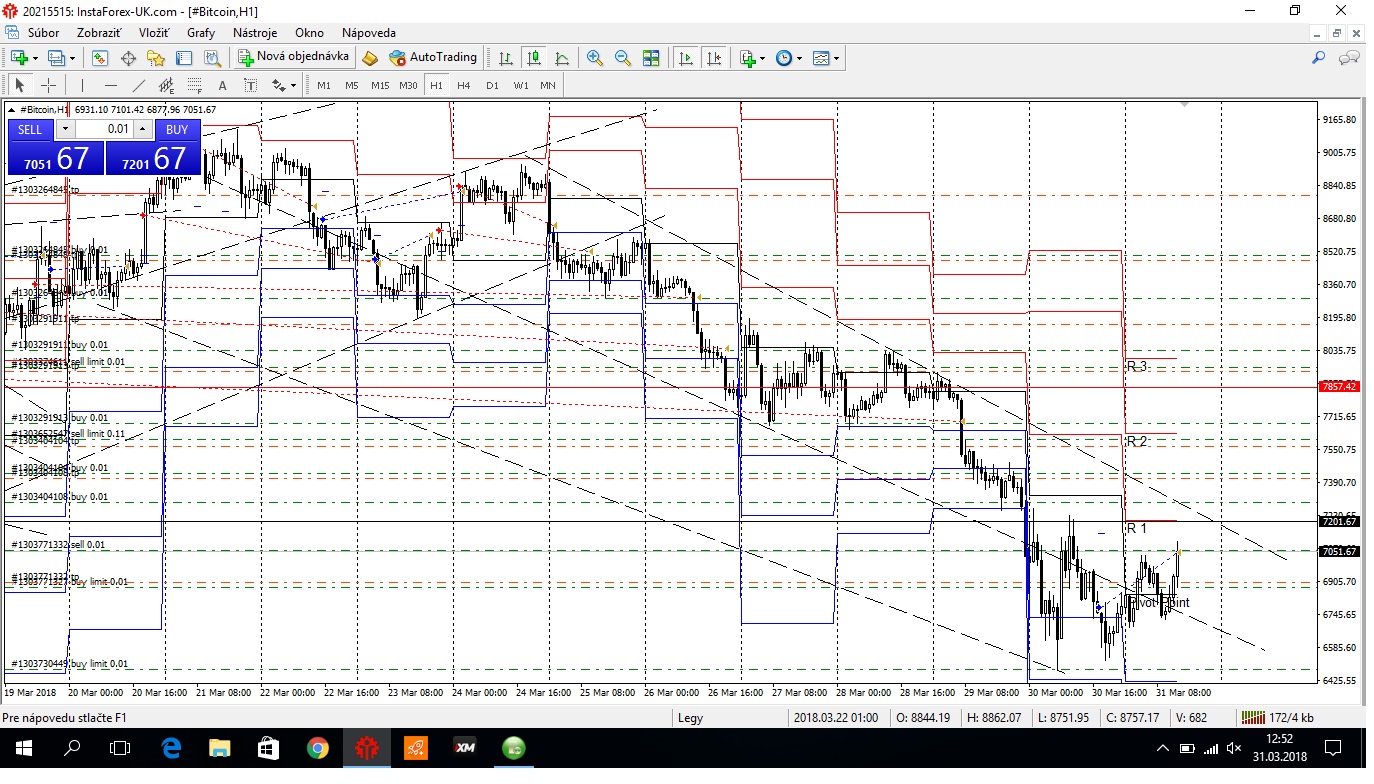This screenshot has width=1374, height=784.
Task: Select the cursor arrow tool
Action: pyautogui.click(x=19, y=85)
